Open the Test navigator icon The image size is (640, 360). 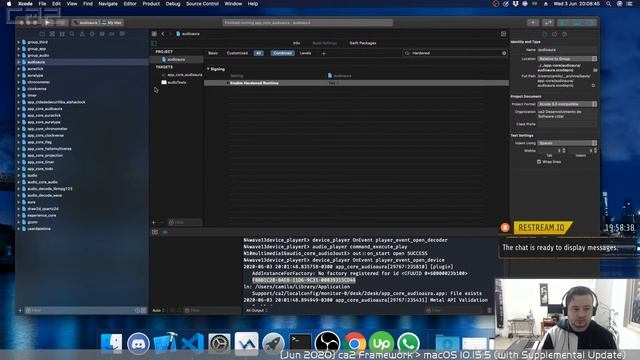(x=92, y=34)
